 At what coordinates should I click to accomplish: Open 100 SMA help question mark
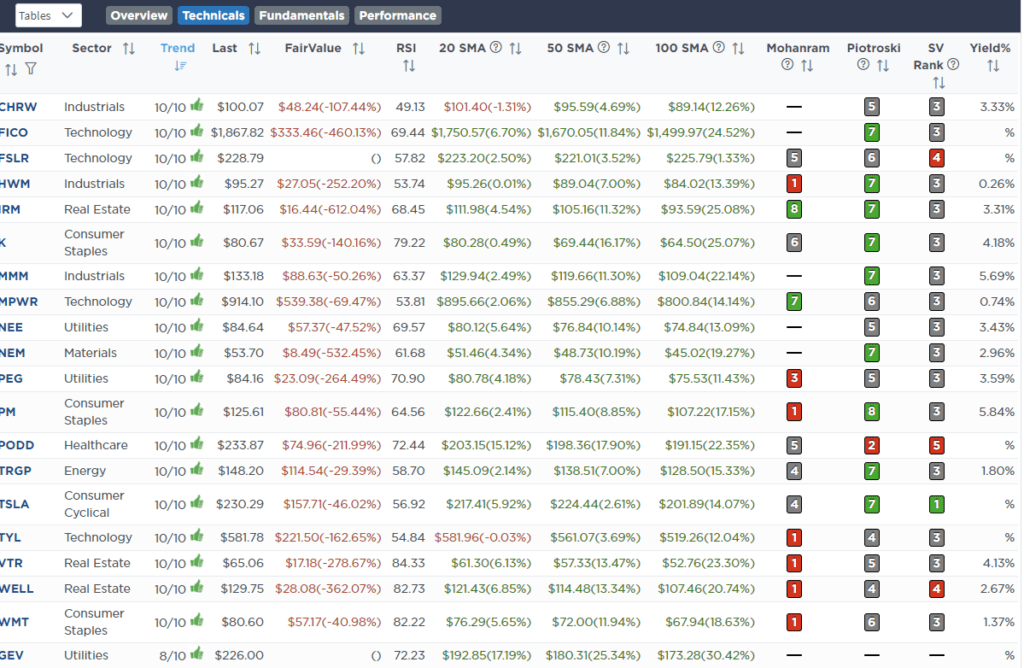719,47
